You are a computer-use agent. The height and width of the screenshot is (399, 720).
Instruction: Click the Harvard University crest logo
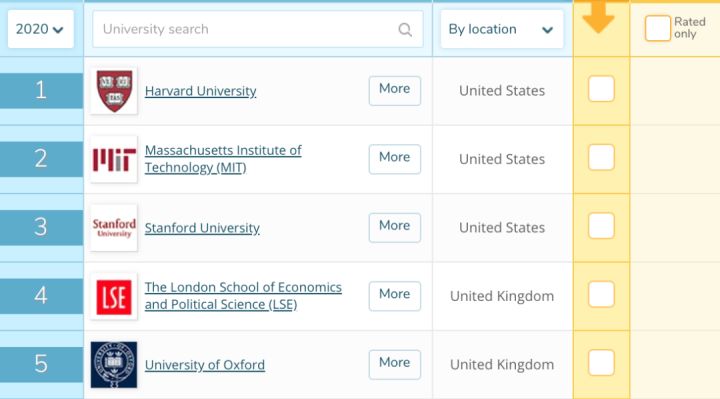(114, 91)
